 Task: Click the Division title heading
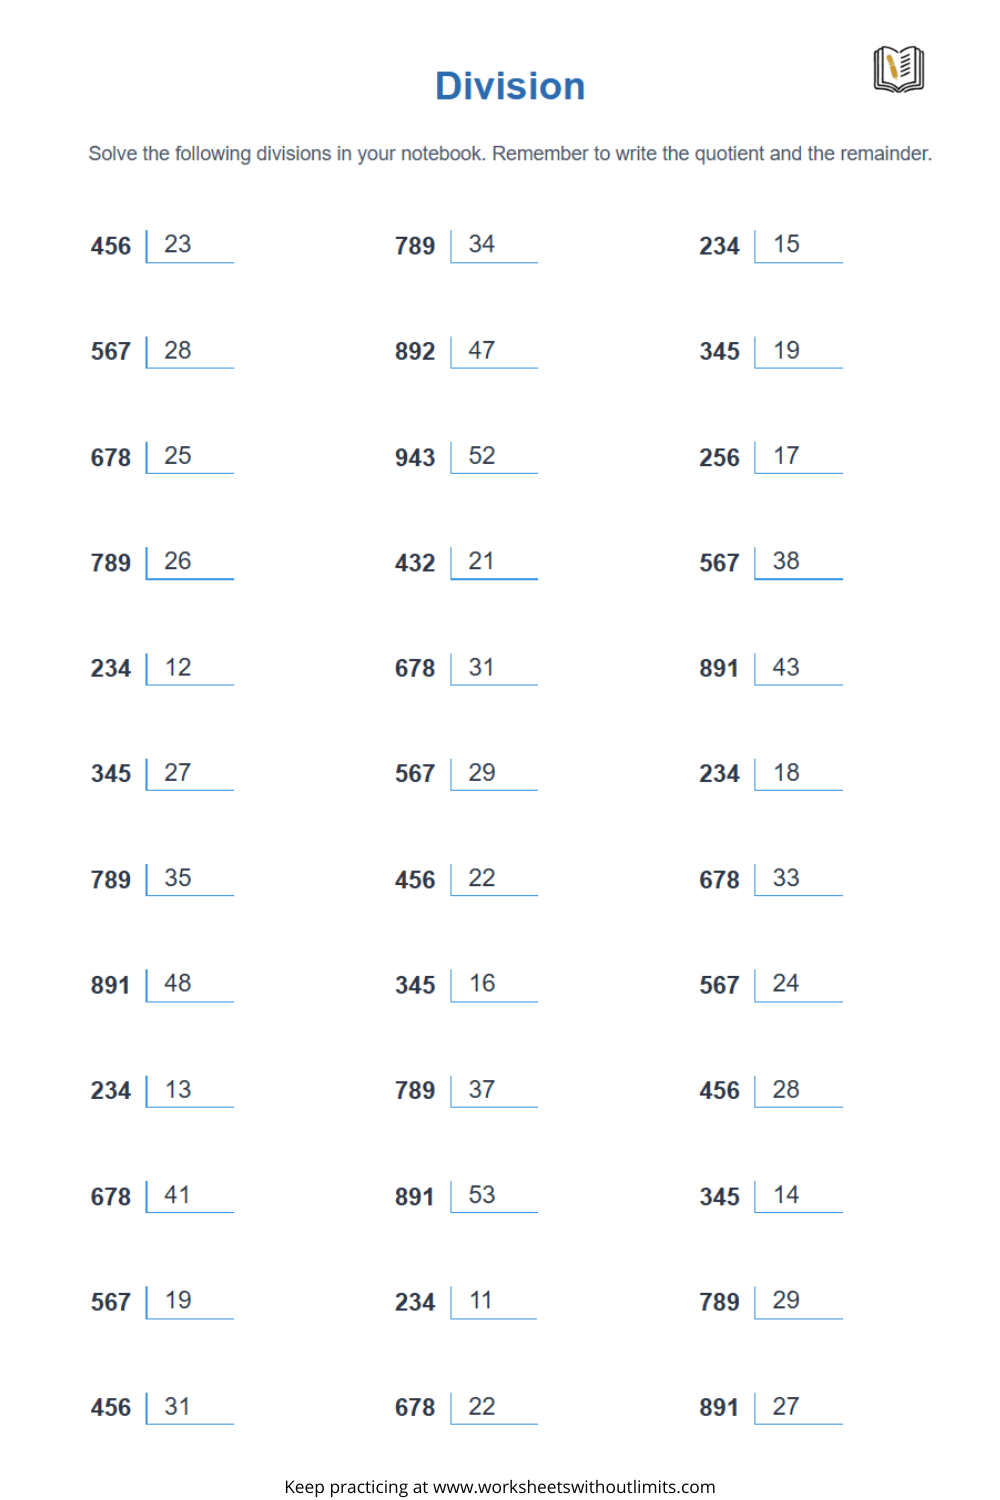coord(510,86)
